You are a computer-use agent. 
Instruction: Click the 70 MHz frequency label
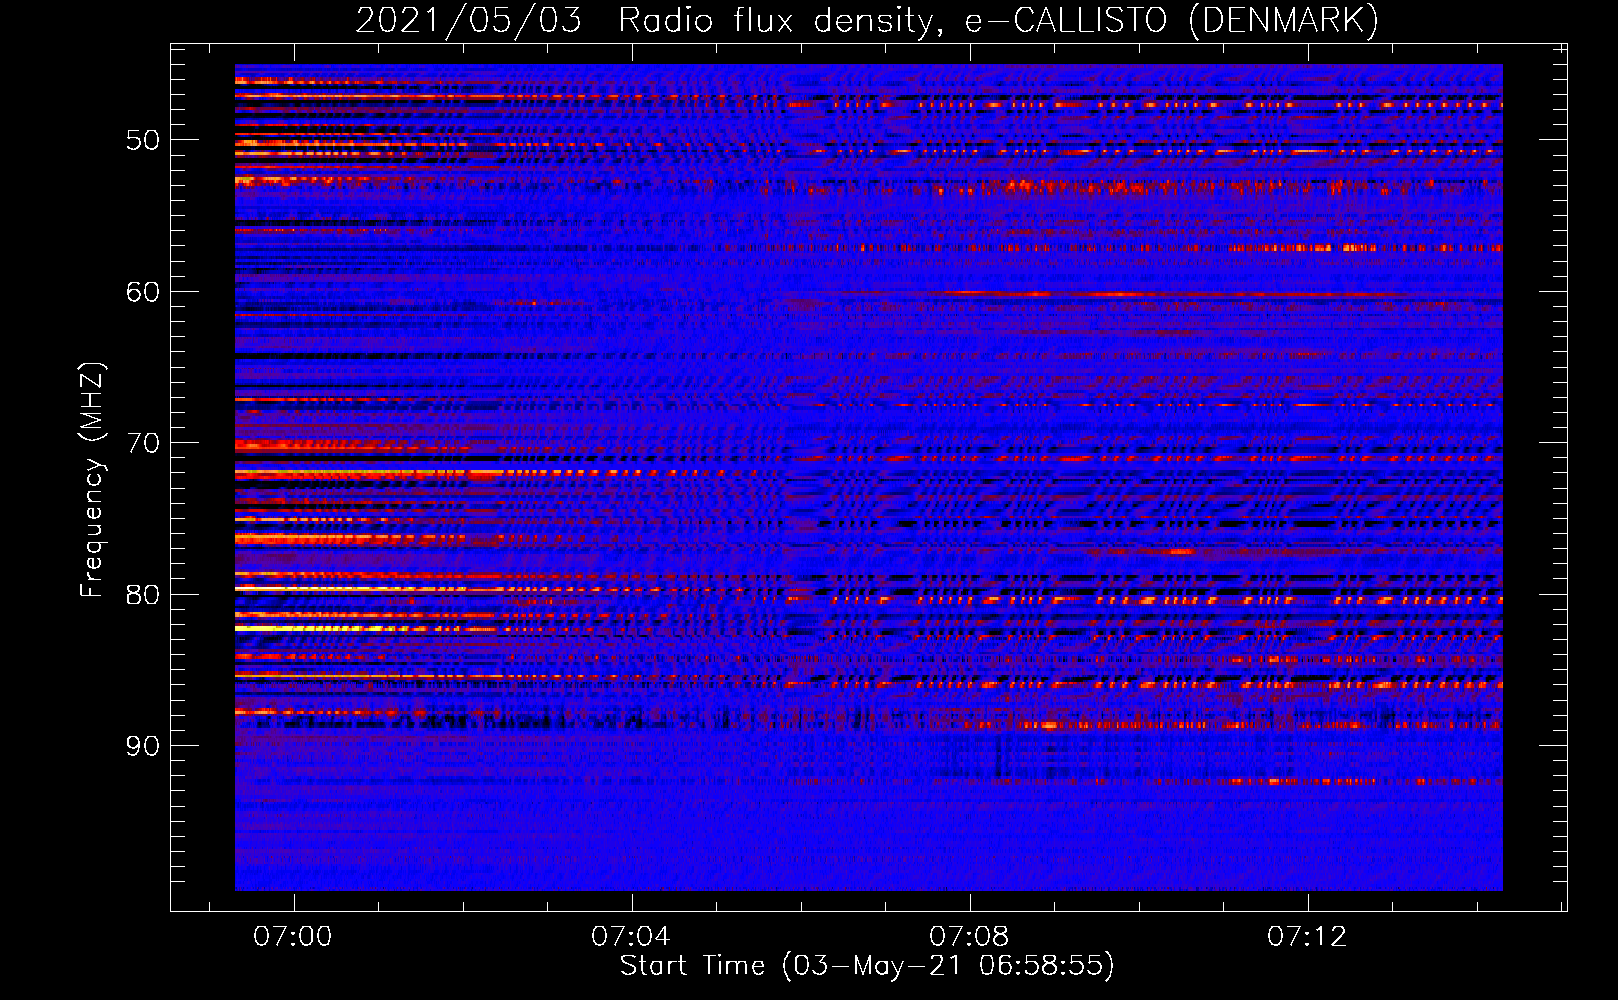point(143,443)
